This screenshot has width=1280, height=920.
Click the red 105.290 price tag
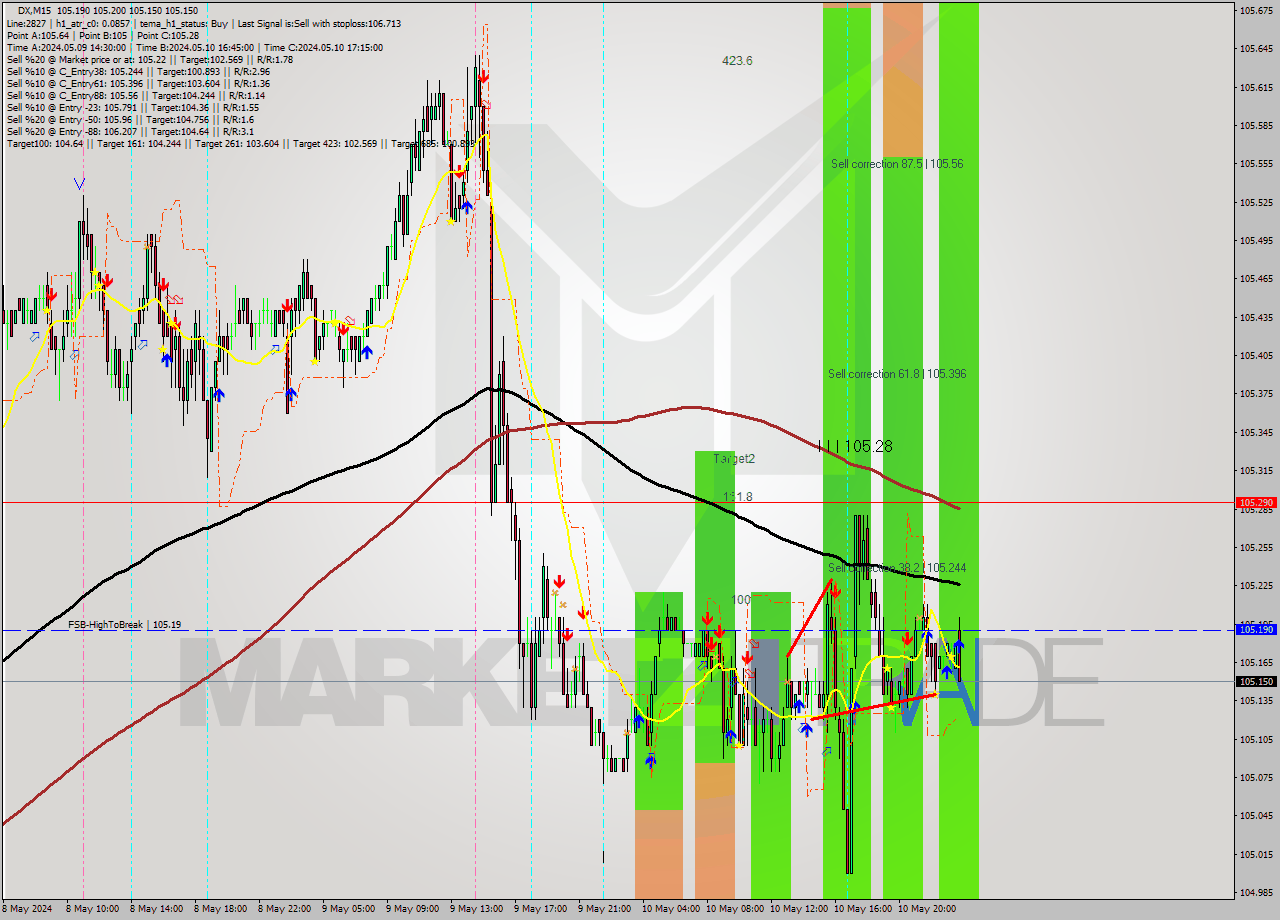(x=1256, y=503)
